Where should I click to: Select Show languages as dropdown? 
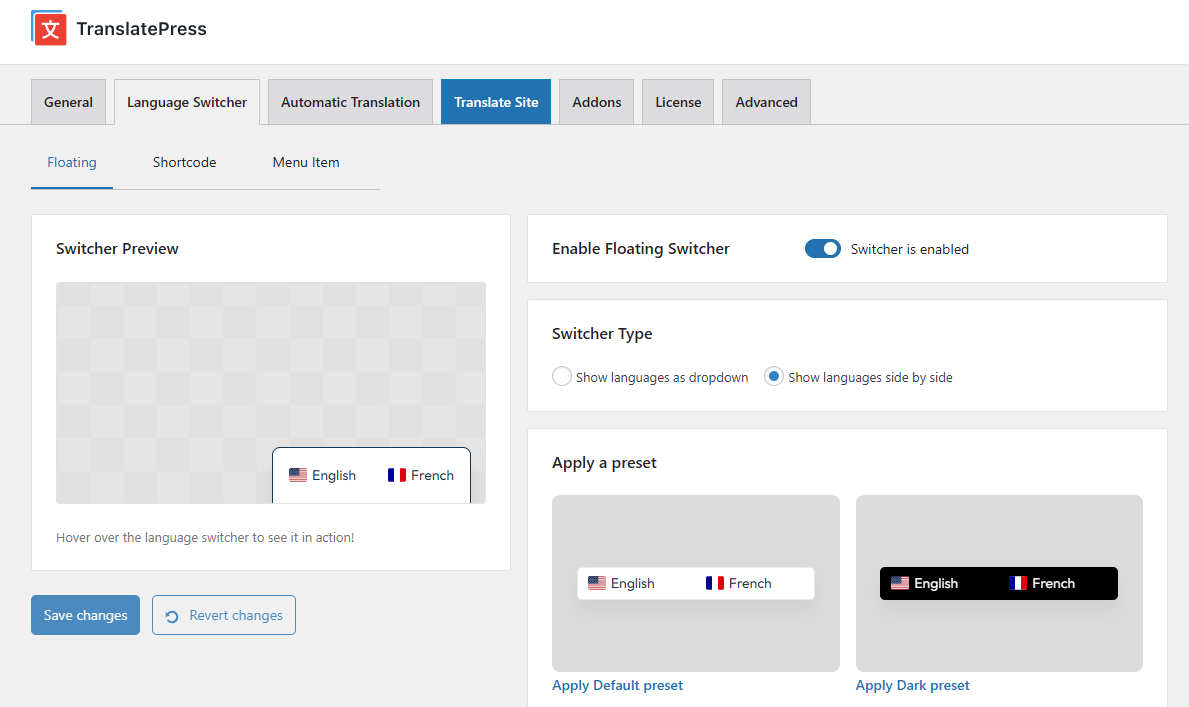pyautogui.click(x=561, y=376)
